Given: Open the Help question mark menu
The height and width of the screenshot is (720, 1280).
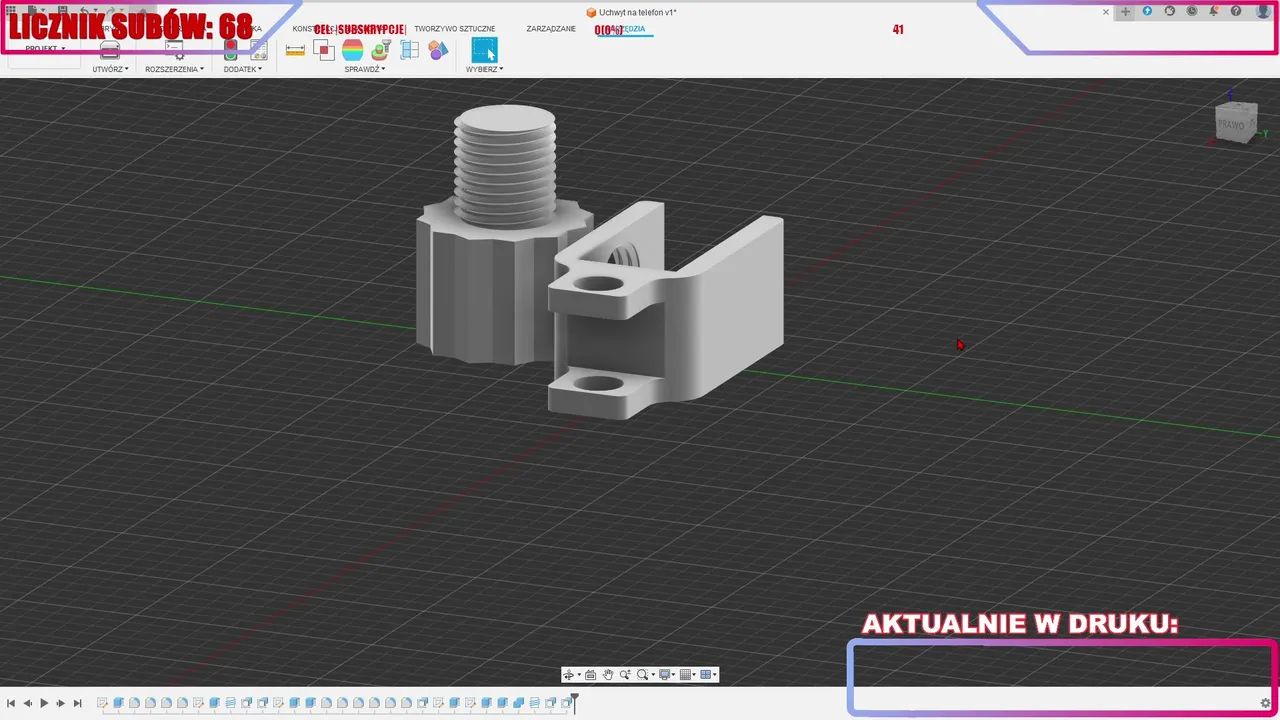Looking at the screenshot, I should pyautogui.click(x=1236, y=11).
